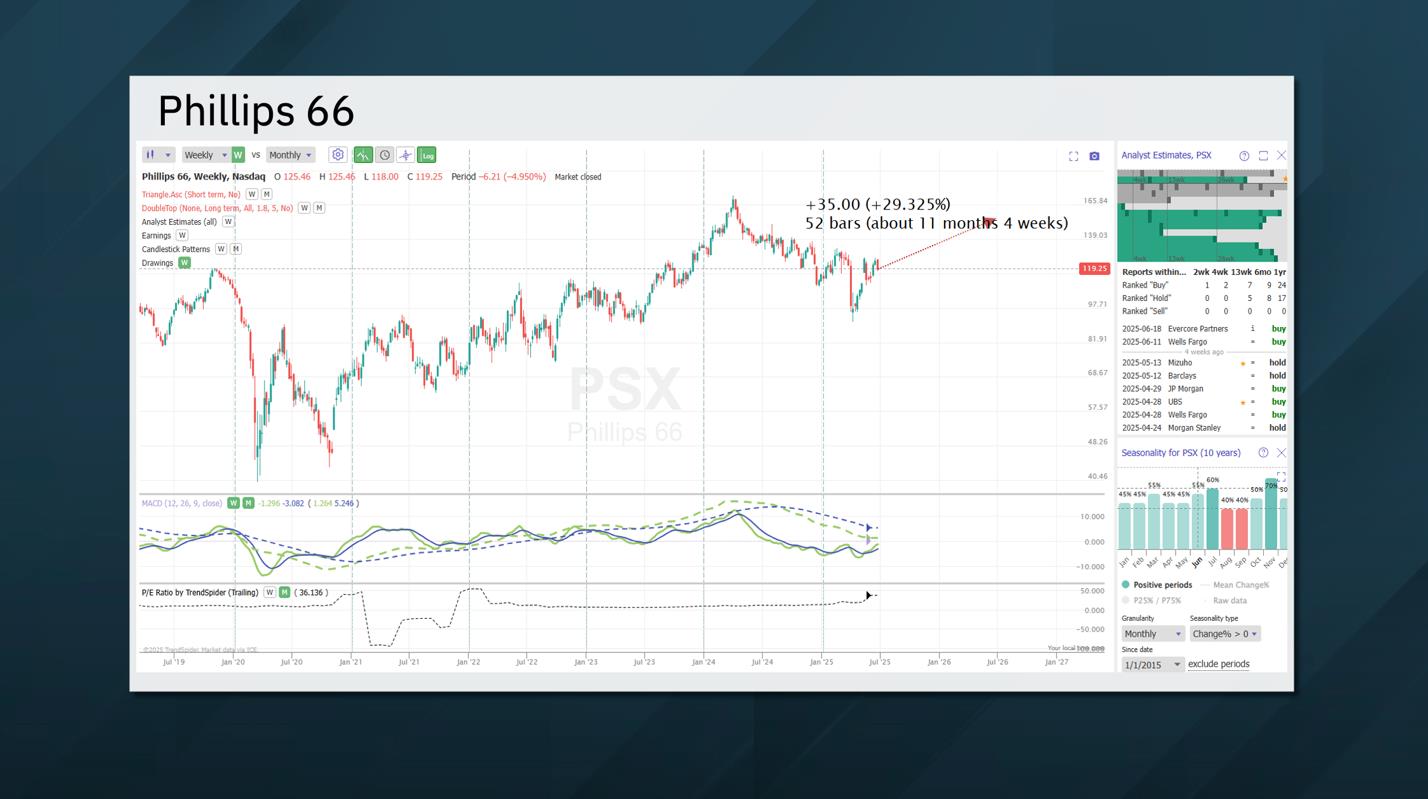1428x799 pixels.
Task: Enter fullscreen chart mode icon
Action: pyautogui.click(x=1073, y=156)
